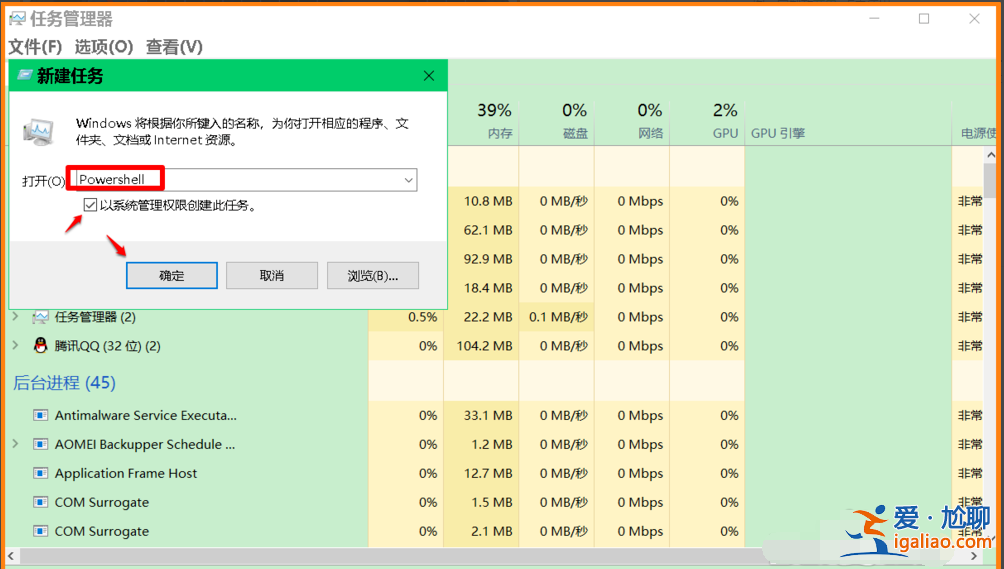Open the 查看(V) menu
The height and width of the screenshot is (569, 1004).
coord(174,47)
